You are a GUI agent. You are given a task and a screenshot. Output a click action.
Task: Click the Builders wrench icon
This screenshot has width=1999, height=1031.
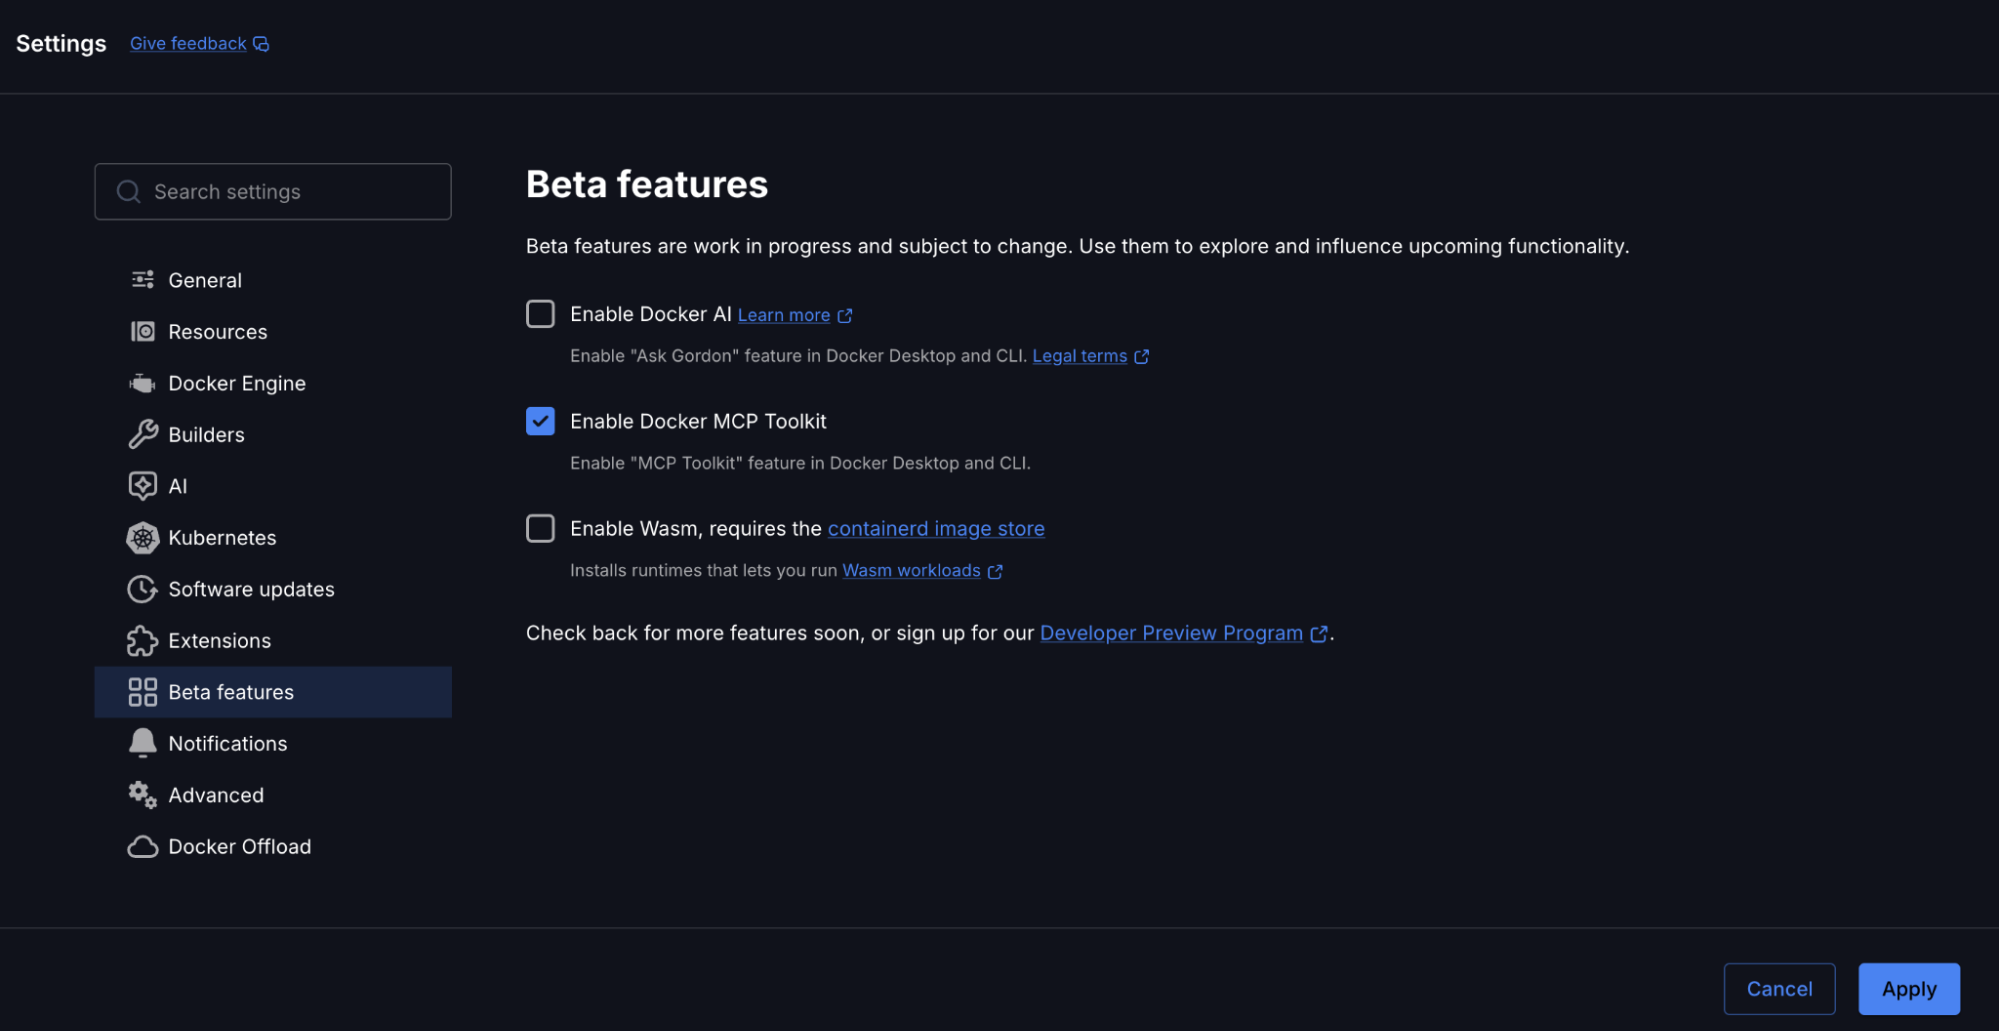pos(143,435)
